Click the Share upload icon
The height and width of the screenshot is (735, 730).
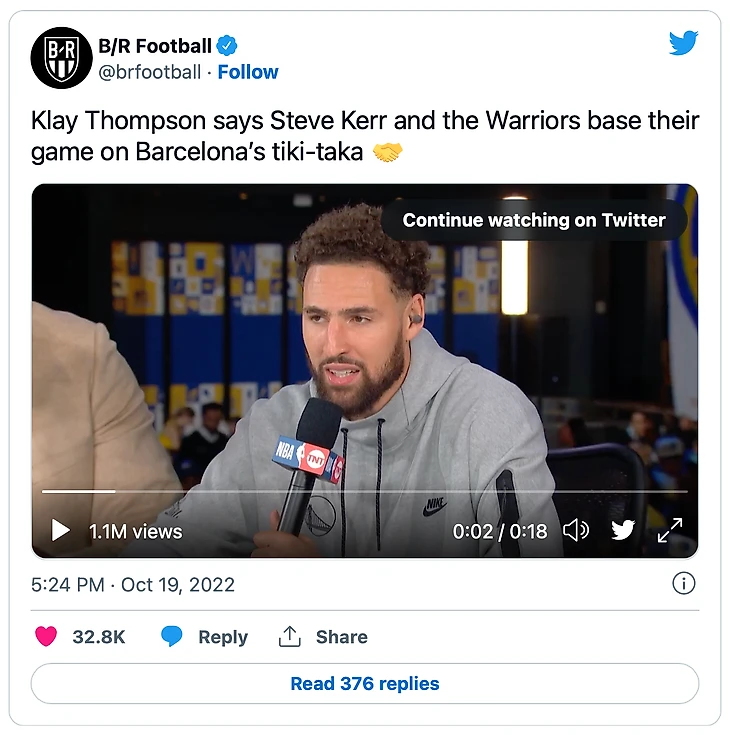[290, 637]
